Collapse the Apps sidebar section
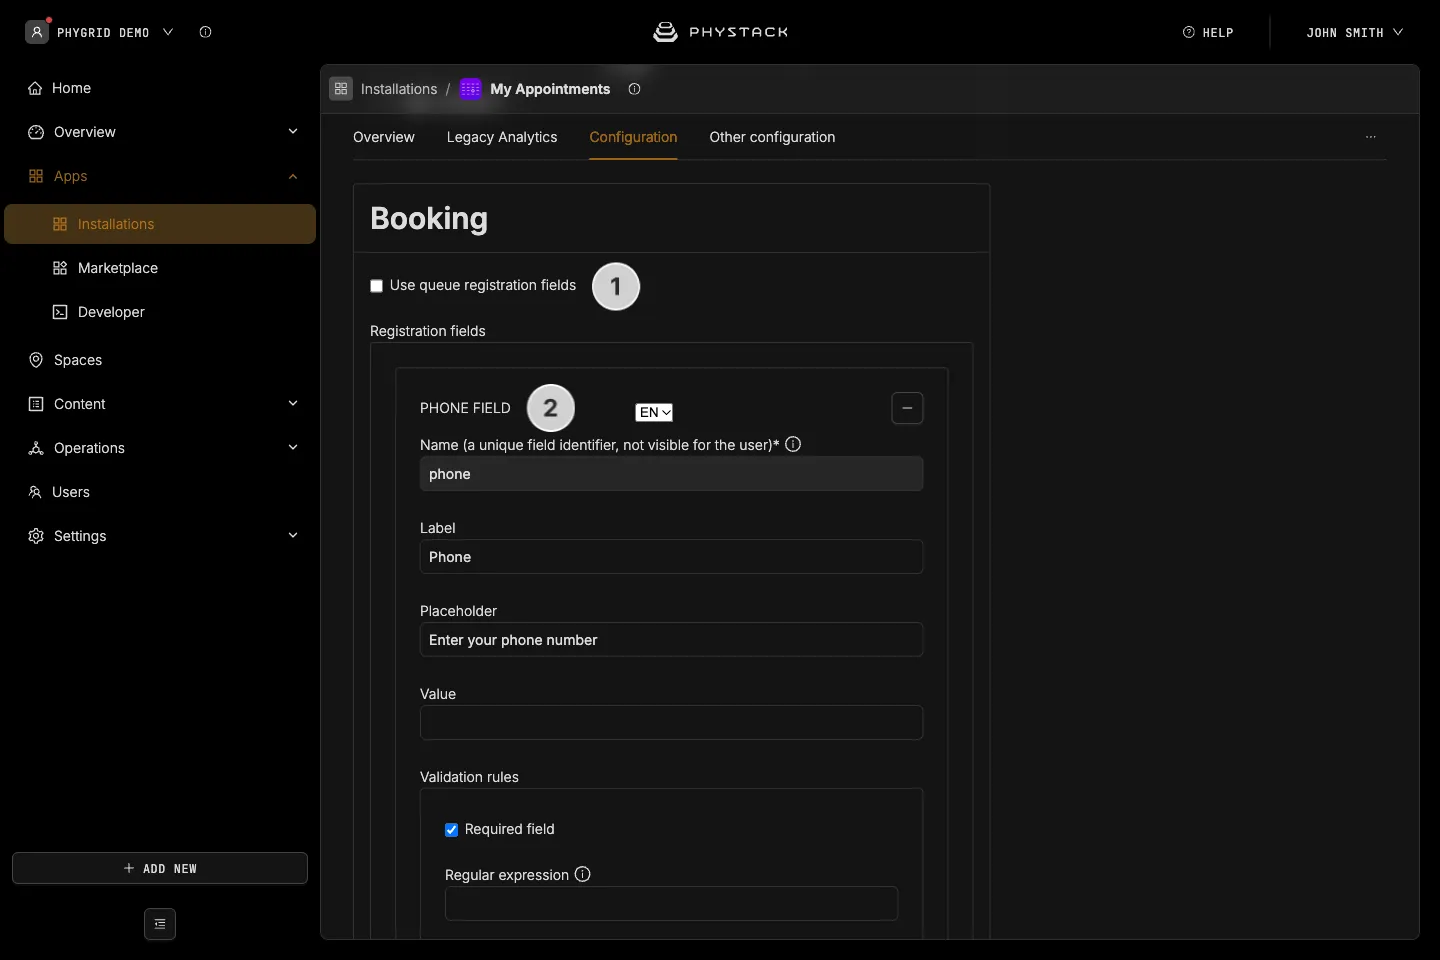The height and width of the screenshot is (960, 1440). 293,176
